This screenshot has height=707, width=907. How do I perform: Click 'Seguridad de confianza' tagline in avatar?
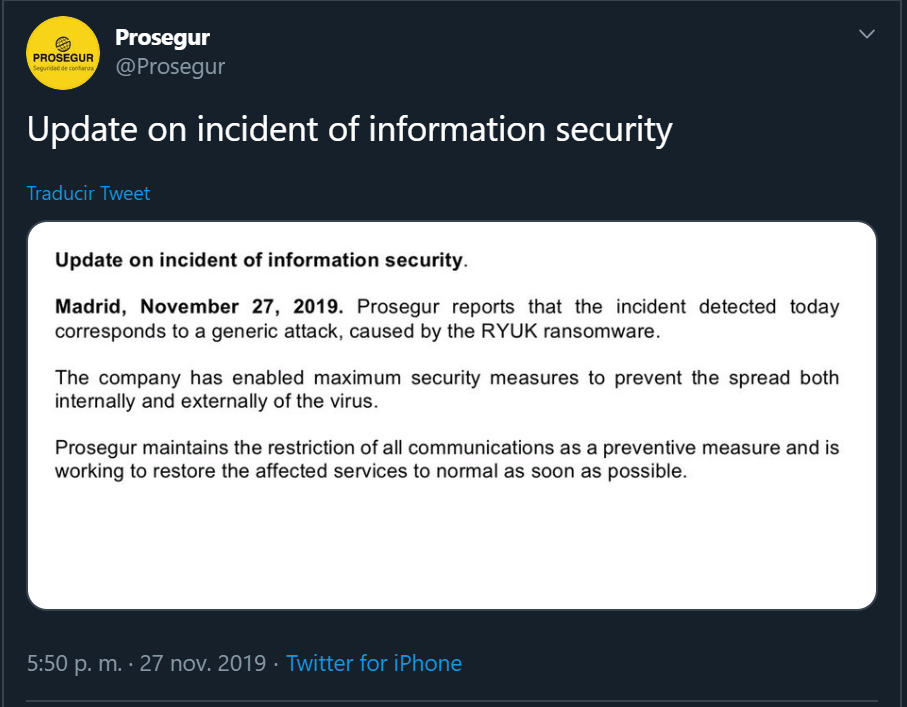(x=63, y=68)
